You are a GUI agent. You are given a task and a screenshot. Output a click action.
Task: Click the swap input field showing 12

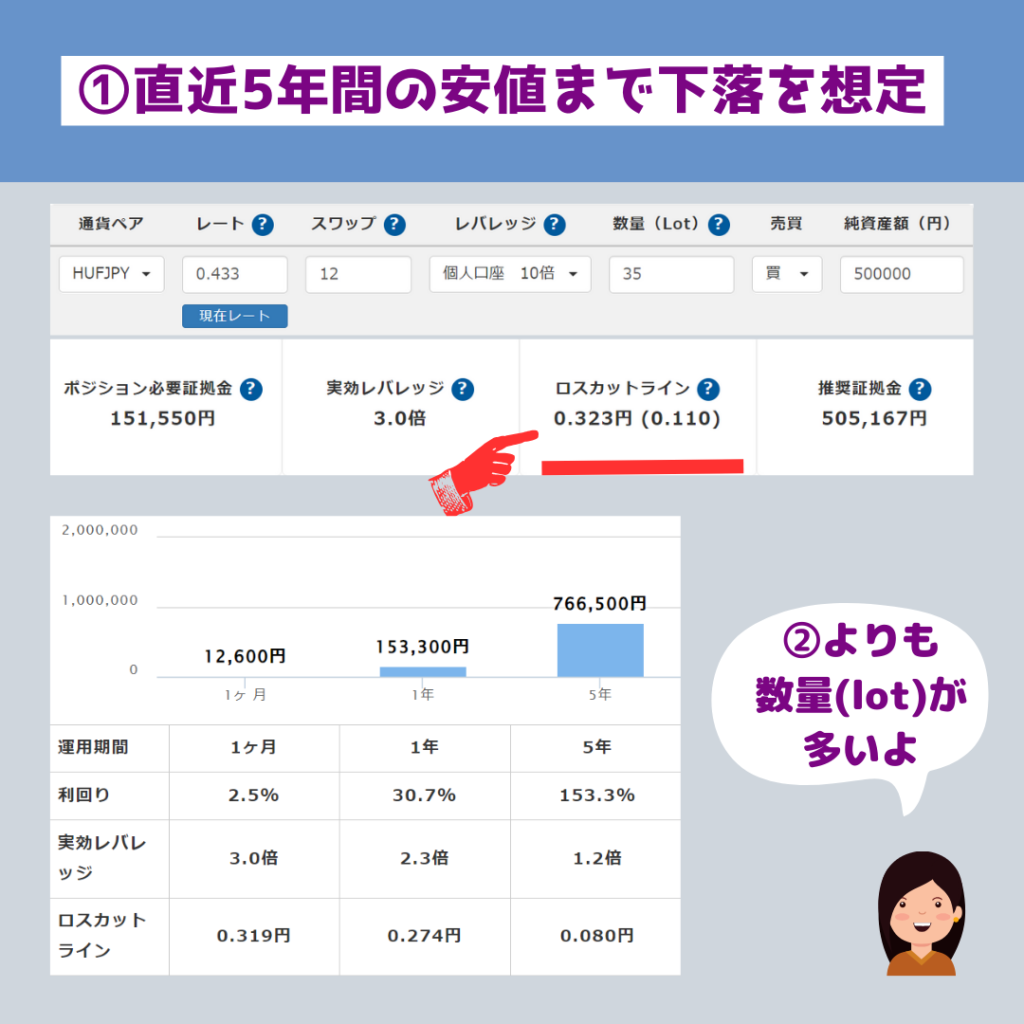(x=358, y=274)
